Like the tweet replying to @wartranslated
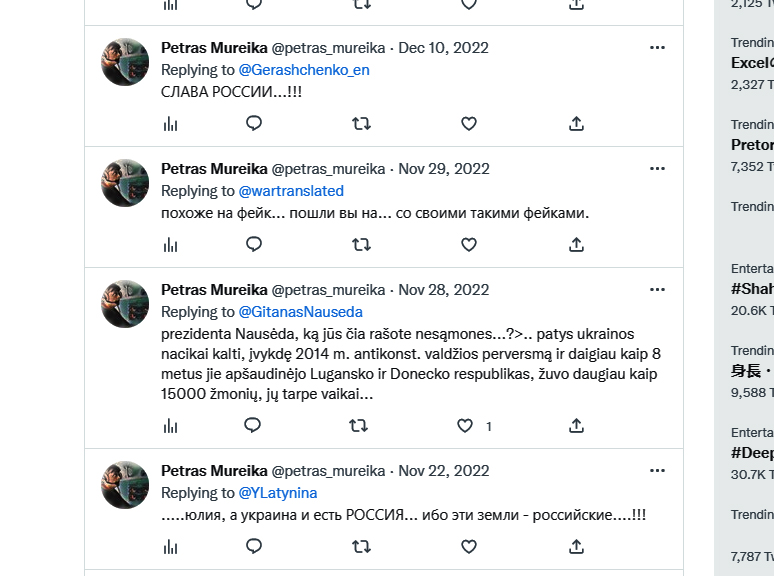This screenshot has height=576, width=774. [468, 244]
